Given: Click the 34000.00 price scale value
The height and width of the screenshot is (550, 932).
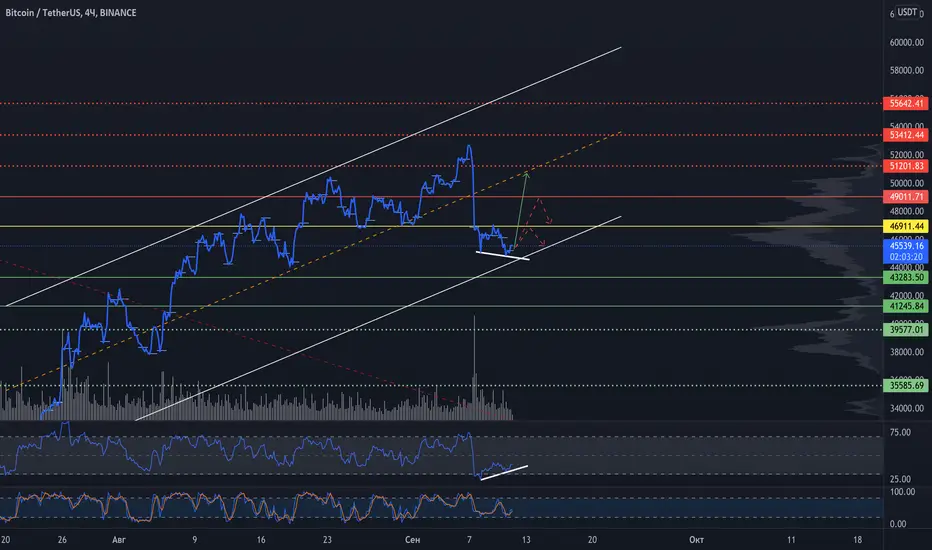Looking at the screenshot, I should click(x=906, y=408).
